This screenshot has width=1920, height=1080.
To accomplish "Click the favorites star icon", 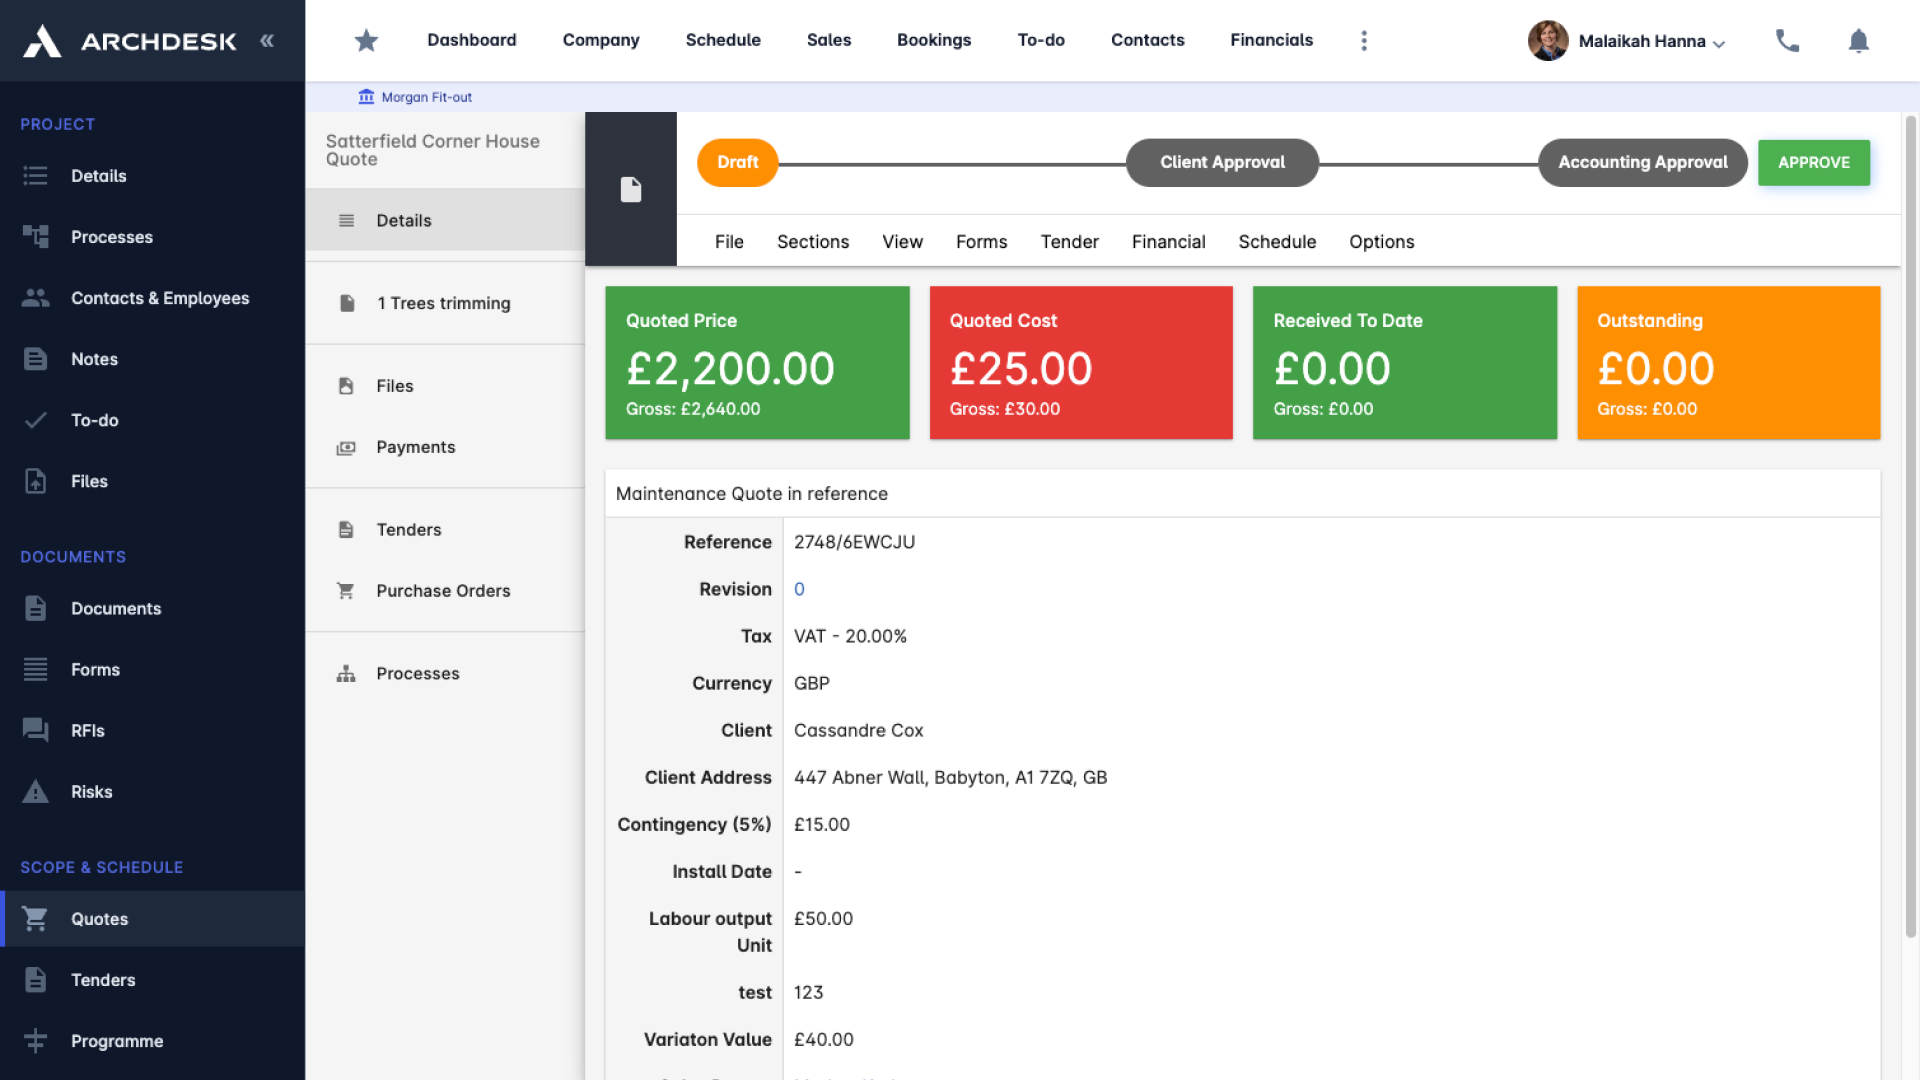I will coord(366,41).
